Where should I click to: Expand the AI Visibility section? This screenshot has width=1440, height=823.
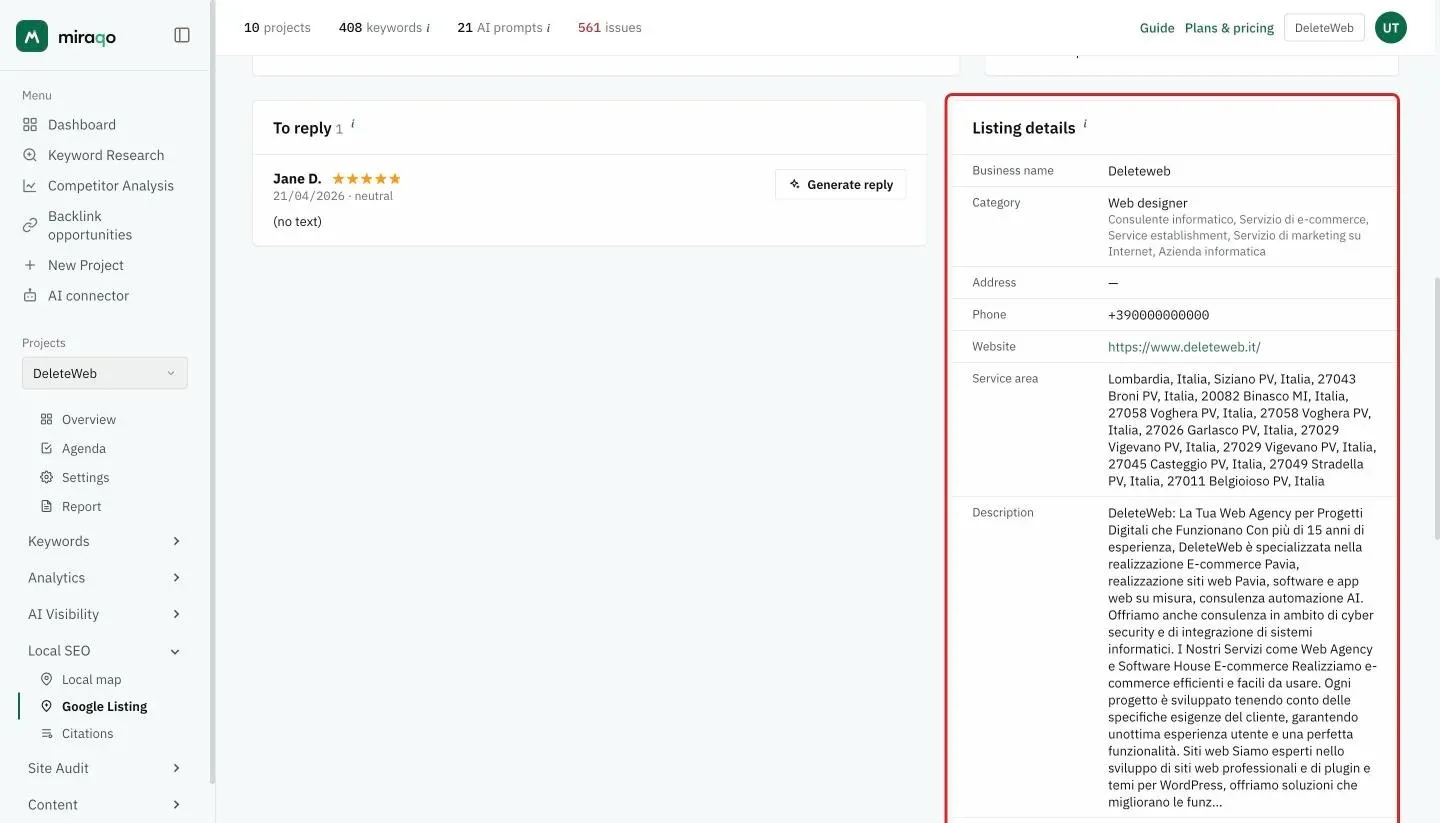point(105,614)
